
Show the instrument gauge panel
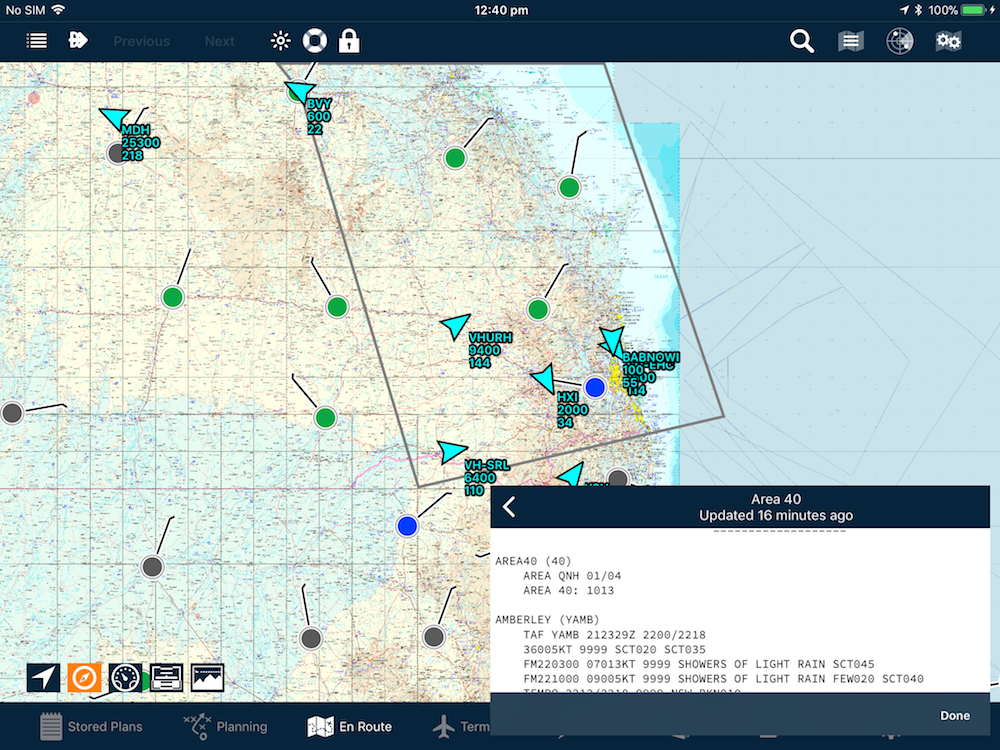125,677
